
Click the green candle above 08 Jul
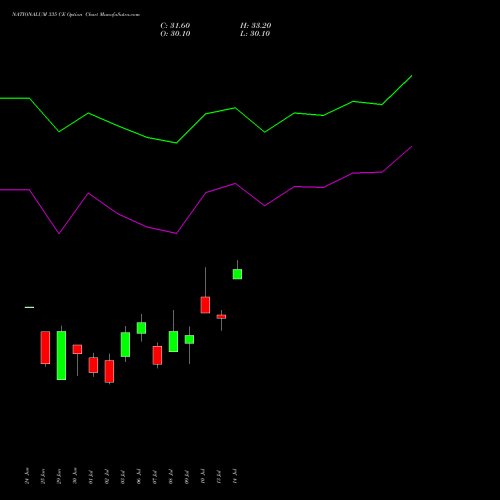click(x=173, y=341)
